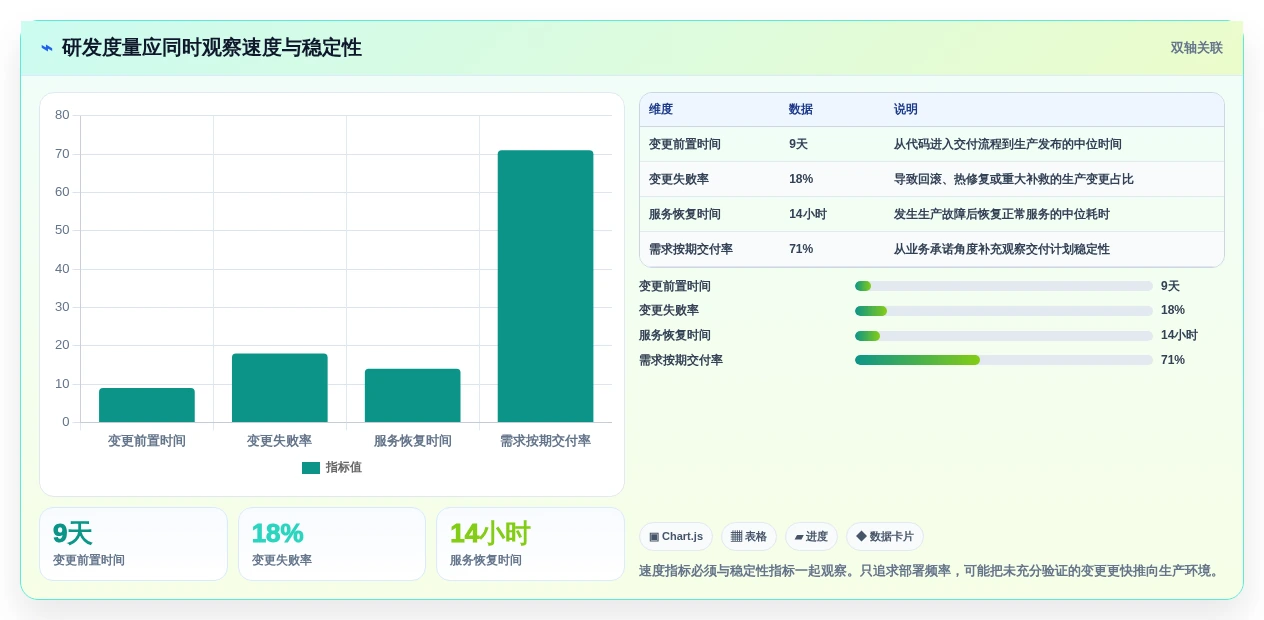
Task: Click the 变更前置时间 progress row label
Action: click(x=675, y=286)
